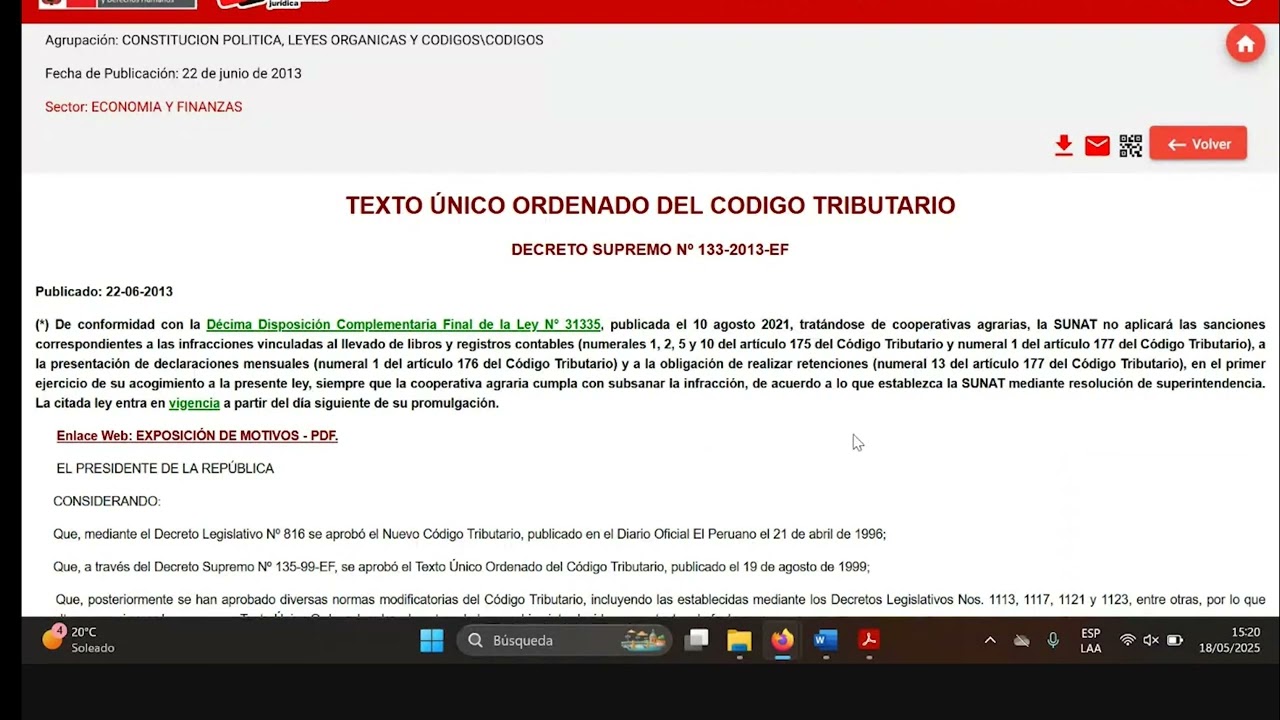Open the Windows Start menu

pos(431,640)
